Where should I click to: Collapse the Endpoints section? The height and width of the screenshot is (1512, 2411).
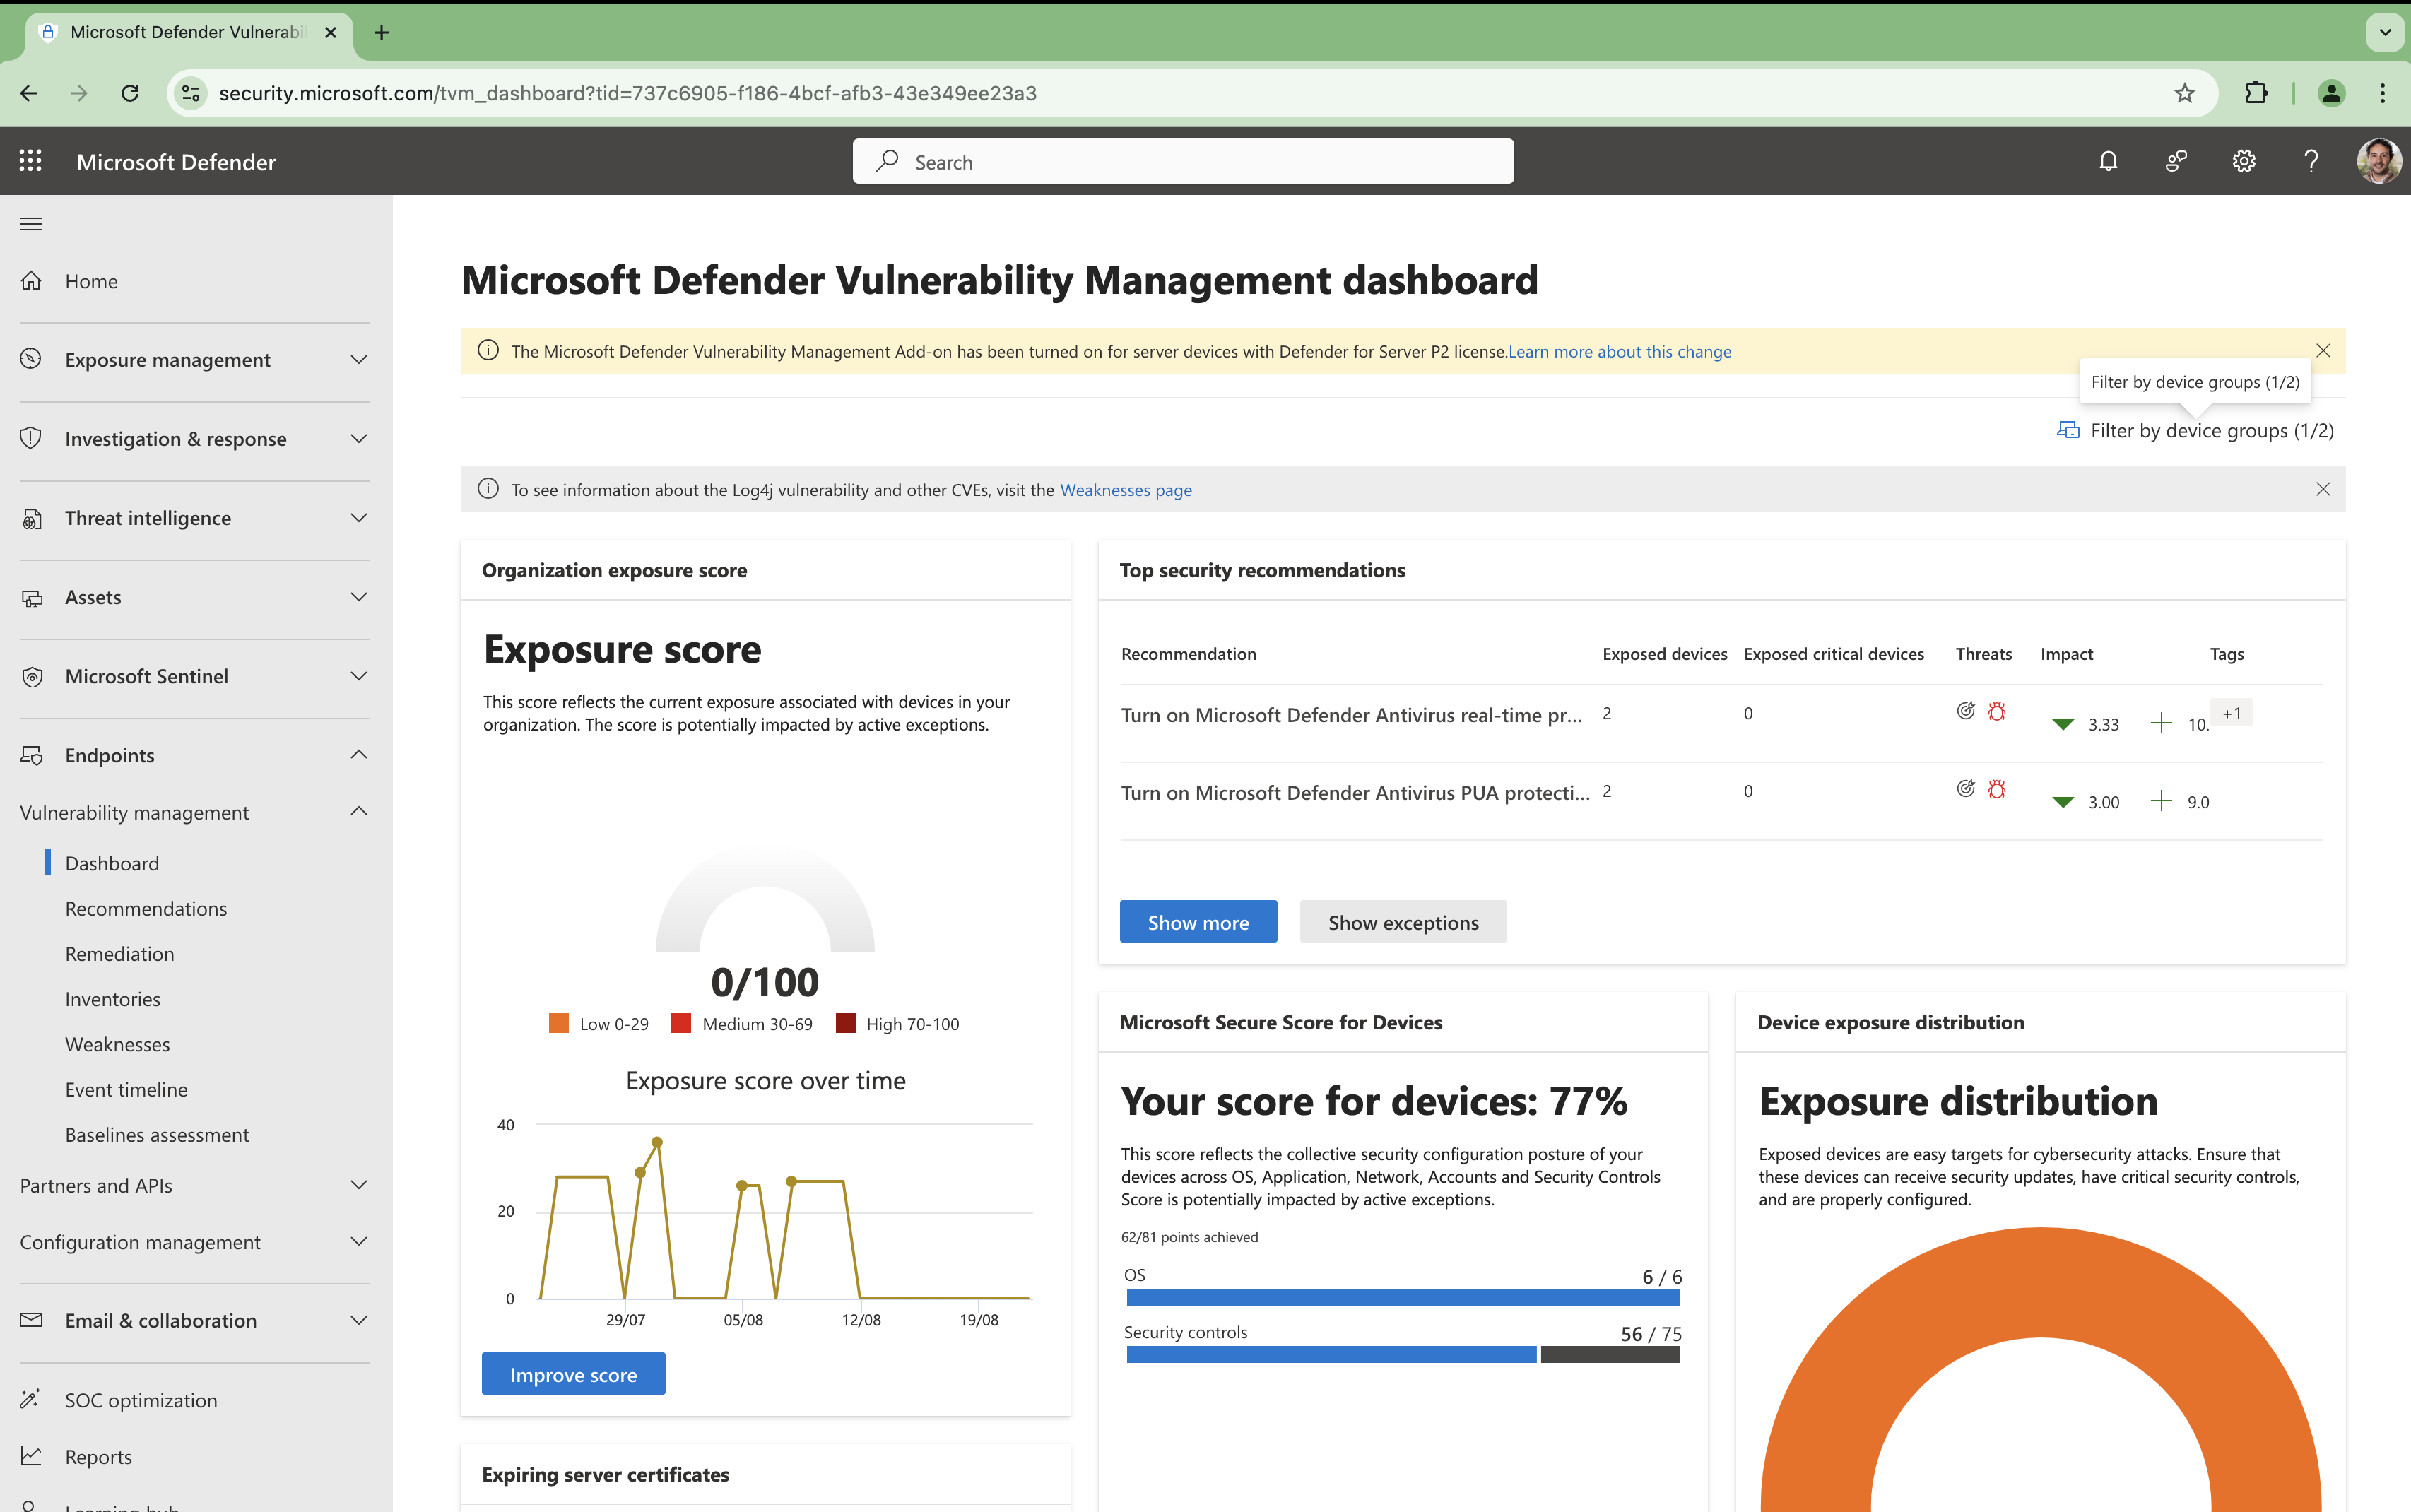coord(359,754)
